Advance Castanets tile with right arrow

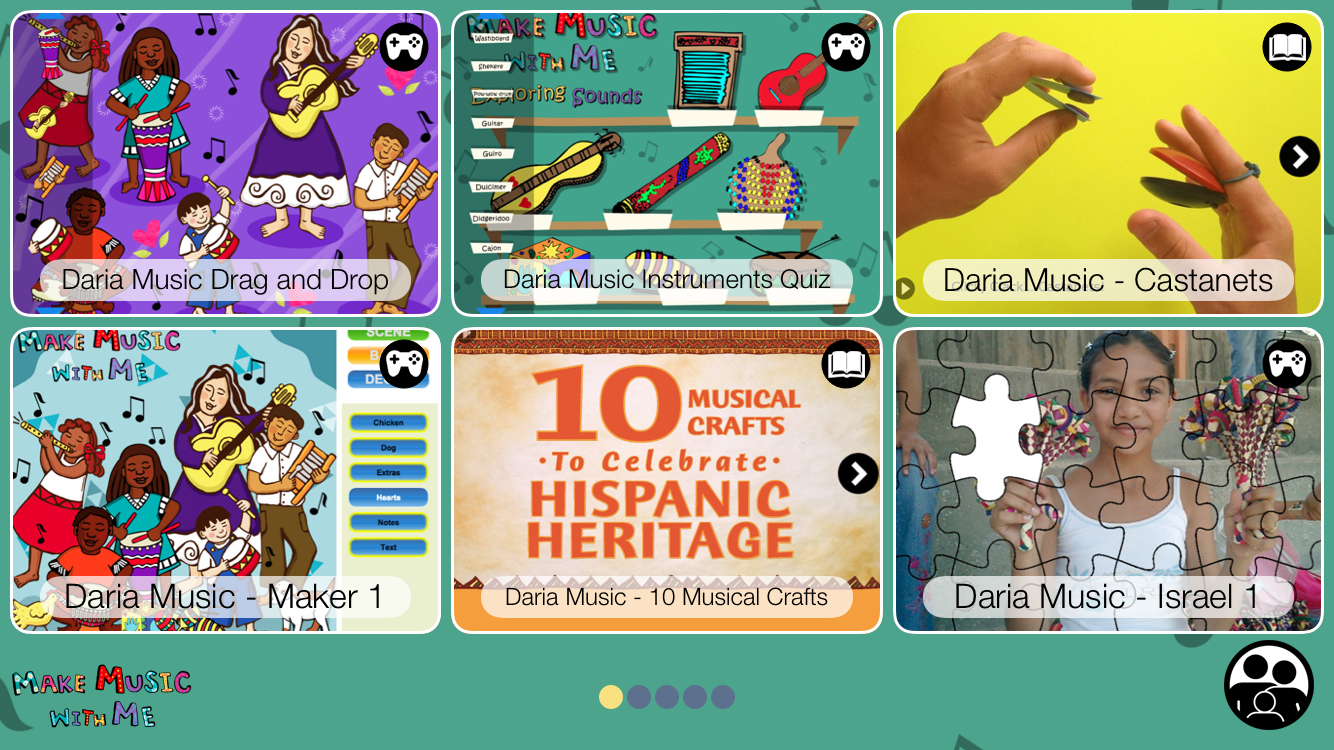(1300, 157)
